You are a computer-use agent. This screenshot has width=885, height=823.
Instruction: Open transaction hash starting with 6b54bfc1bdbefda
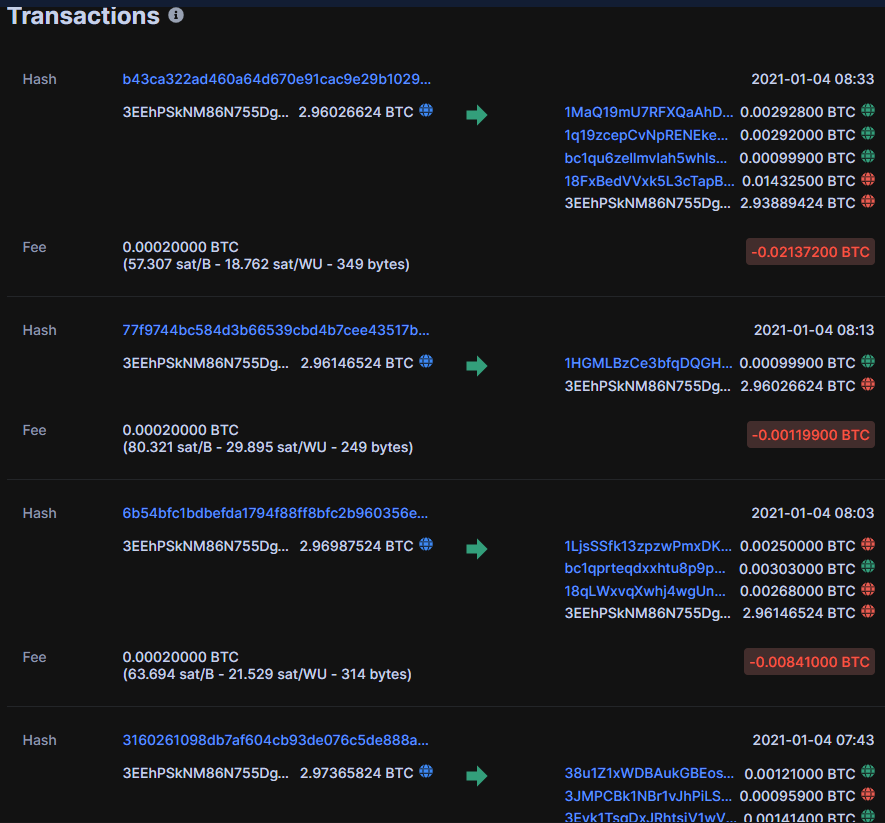click(x=275, y=513)
